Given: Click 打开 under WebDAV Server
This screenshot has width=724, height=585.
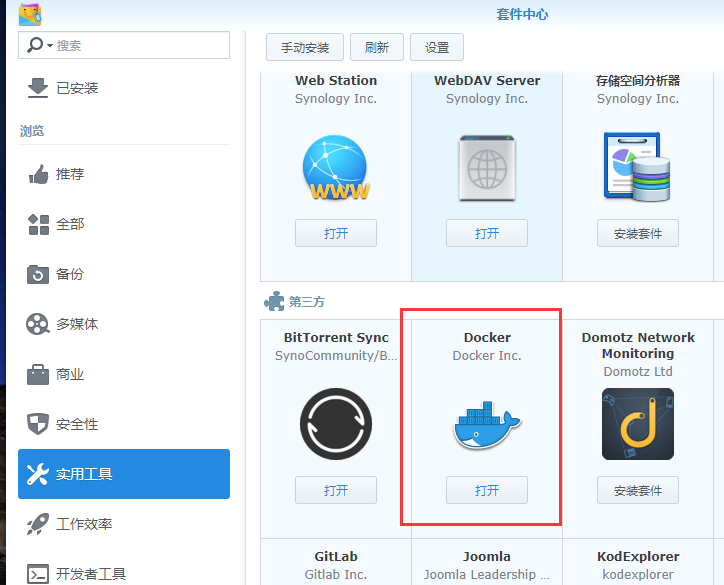Looking at the screenshot, I should pos(487,233).
